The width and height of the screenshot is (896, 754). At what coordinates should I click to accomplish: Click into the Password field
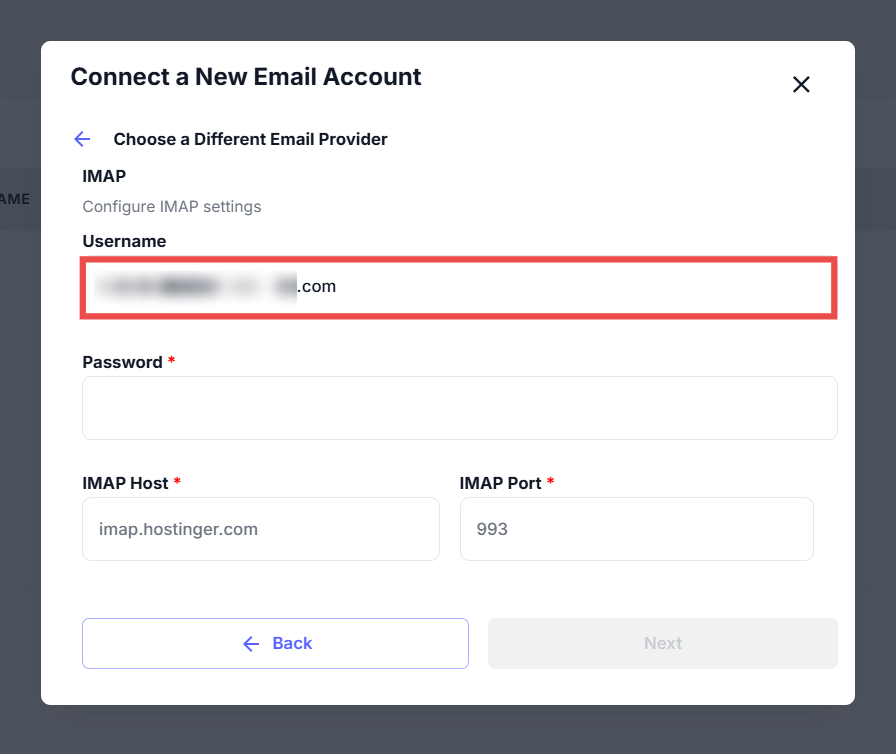pyautogui.click(x=459, y=408)
